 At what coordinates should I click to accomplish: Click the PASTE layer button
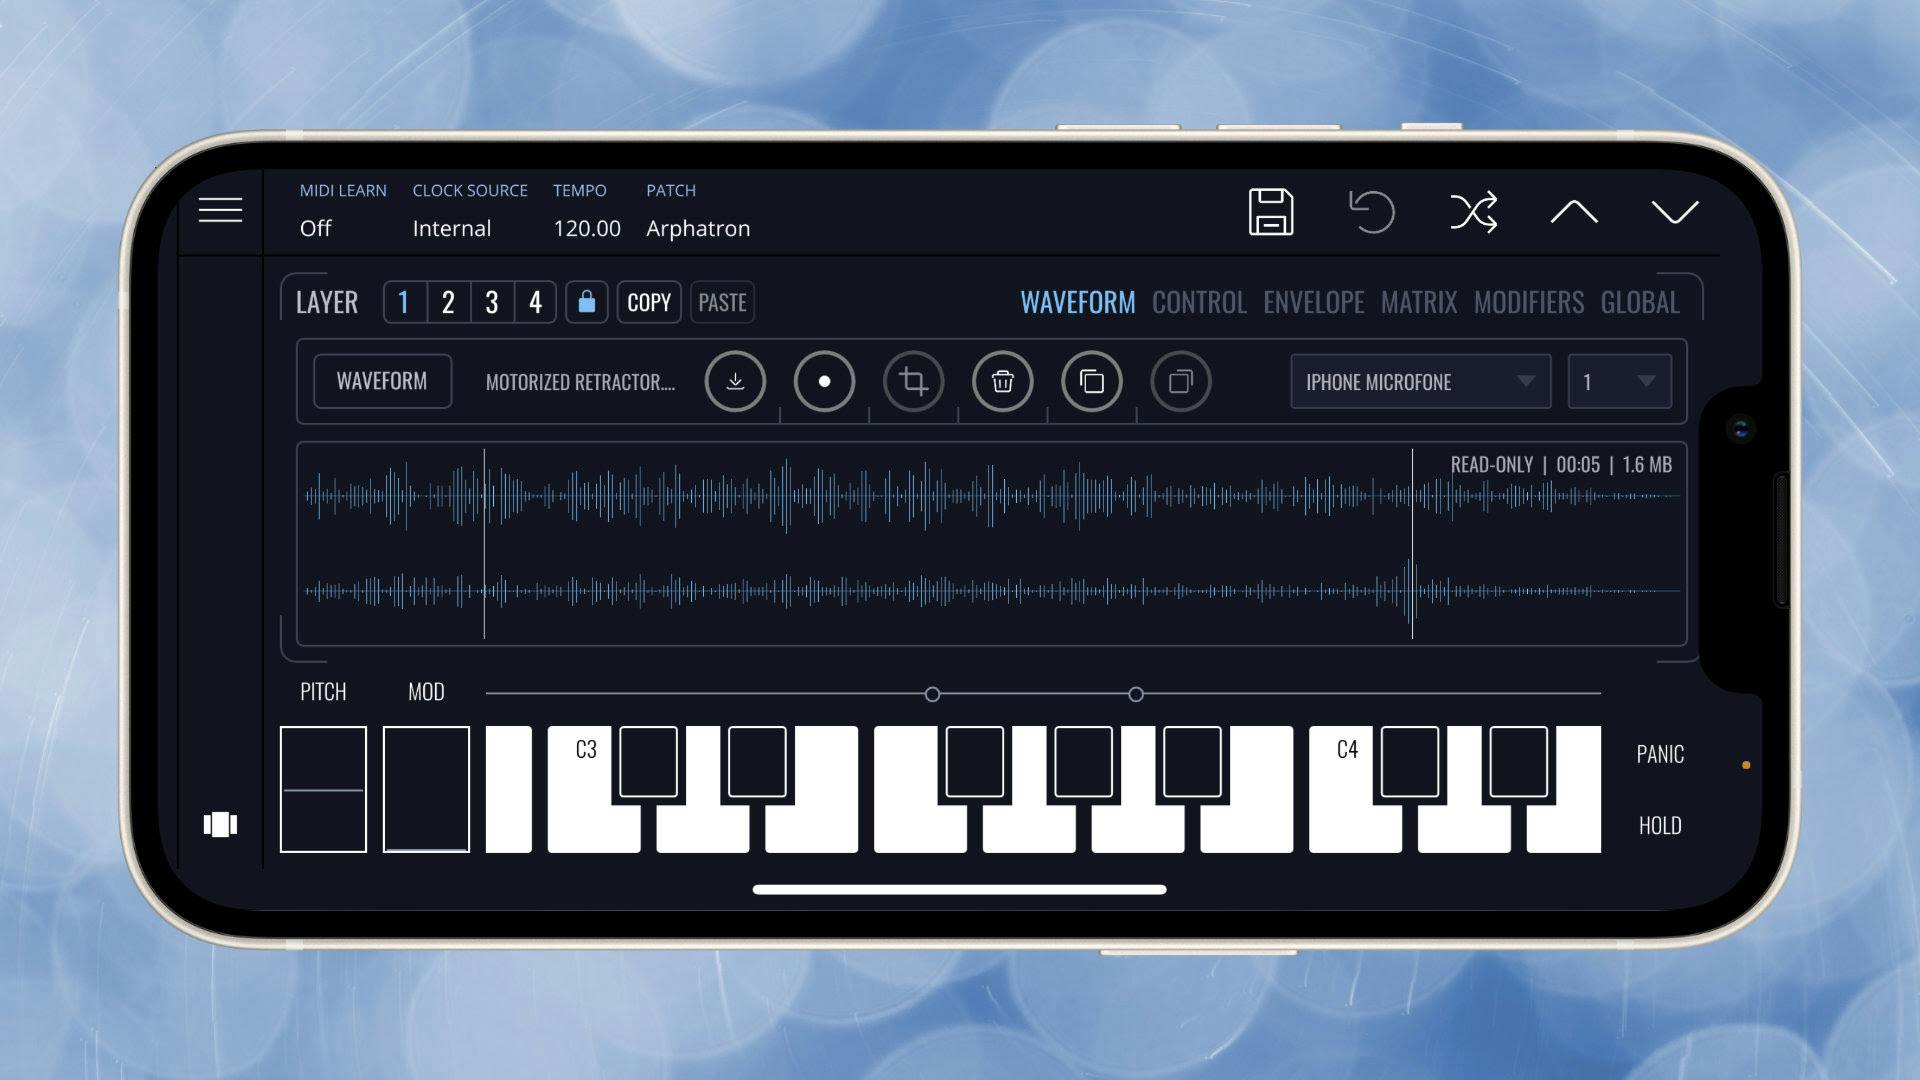pos(721,302)
